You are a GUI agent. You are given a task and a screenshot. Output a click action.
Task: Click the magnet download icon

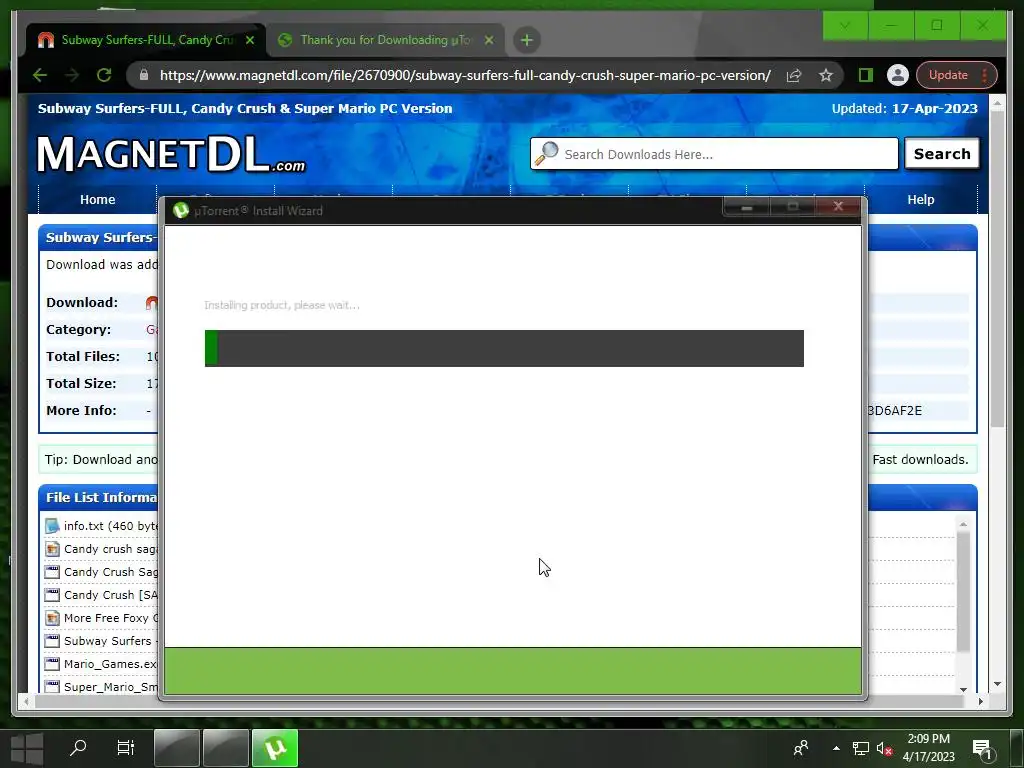152,302
